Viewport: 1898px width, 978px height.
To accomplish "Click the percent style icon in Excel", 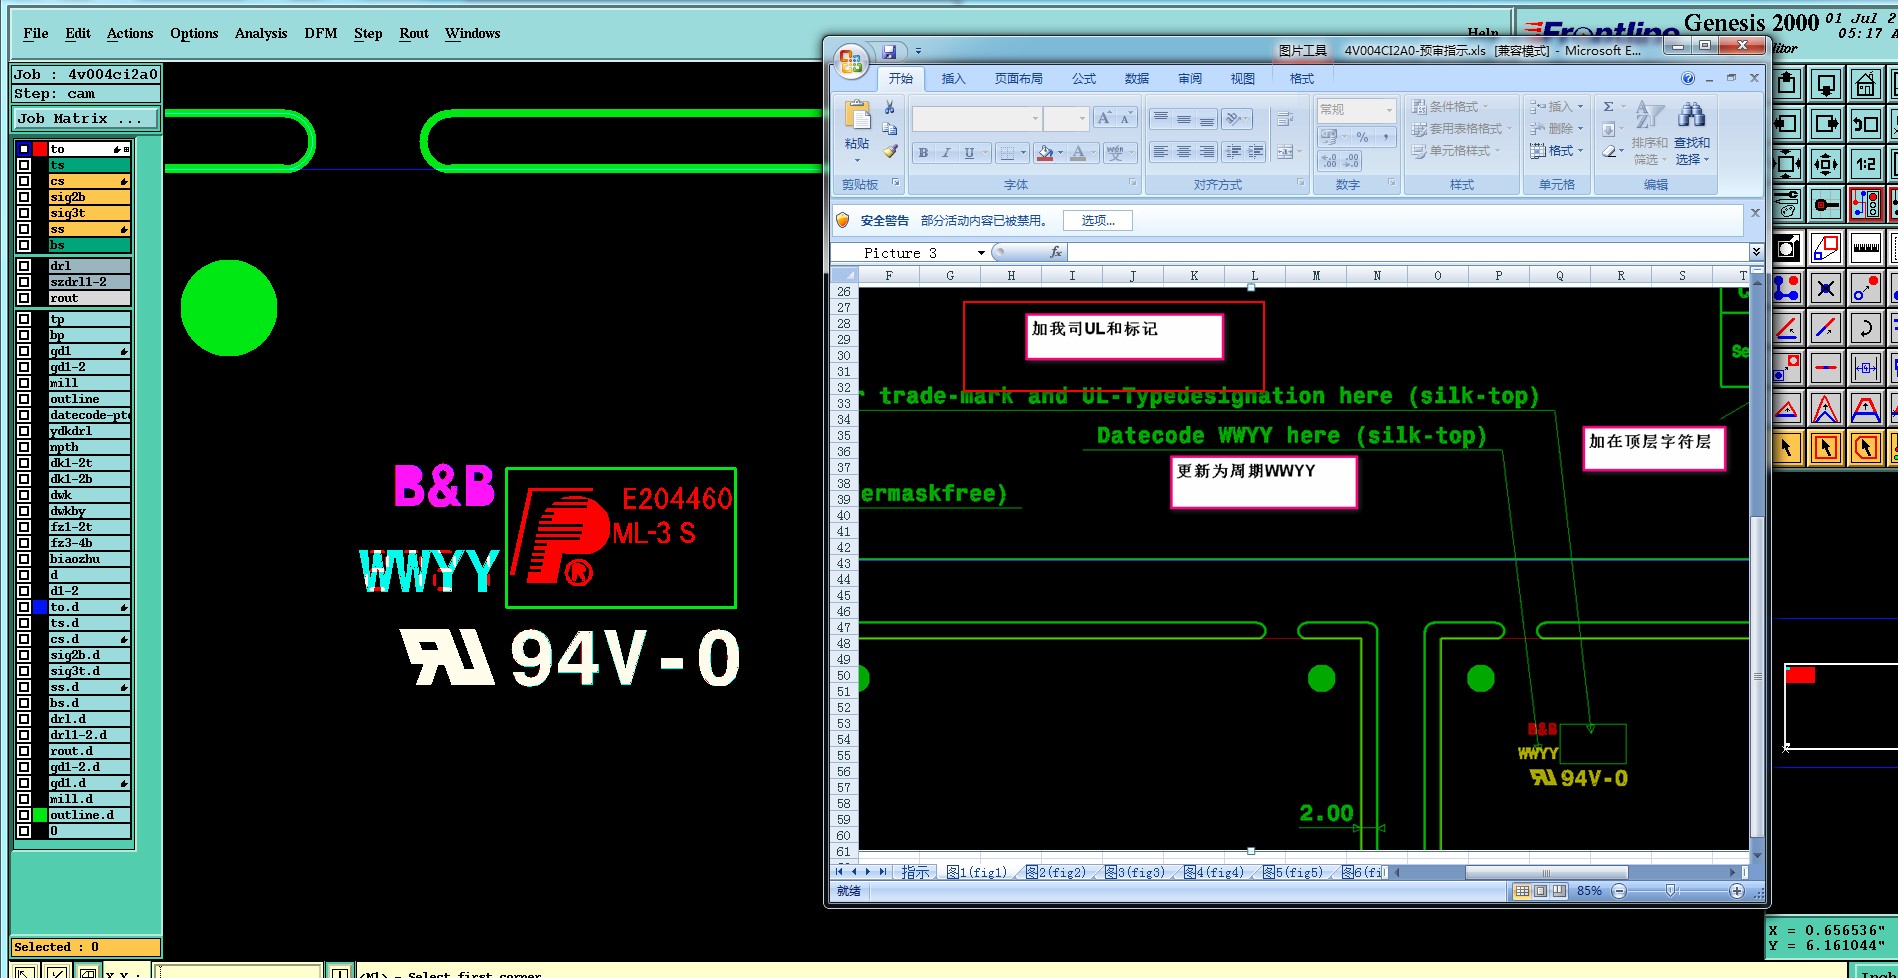I will click(1362, 136).
